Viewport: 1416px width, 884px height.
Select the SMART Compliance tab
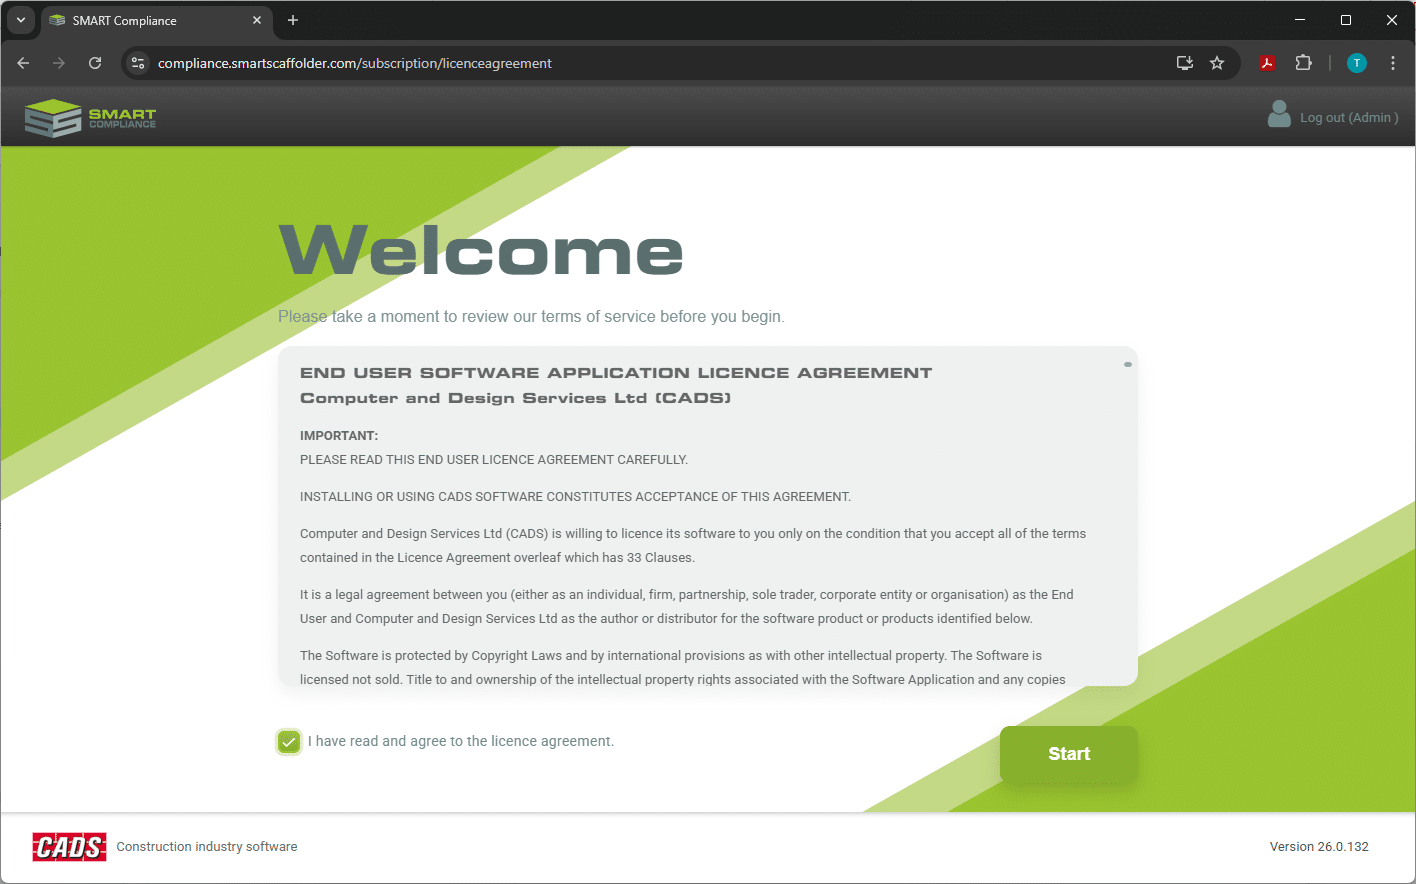pyautogui.click(x=150, y=20)
